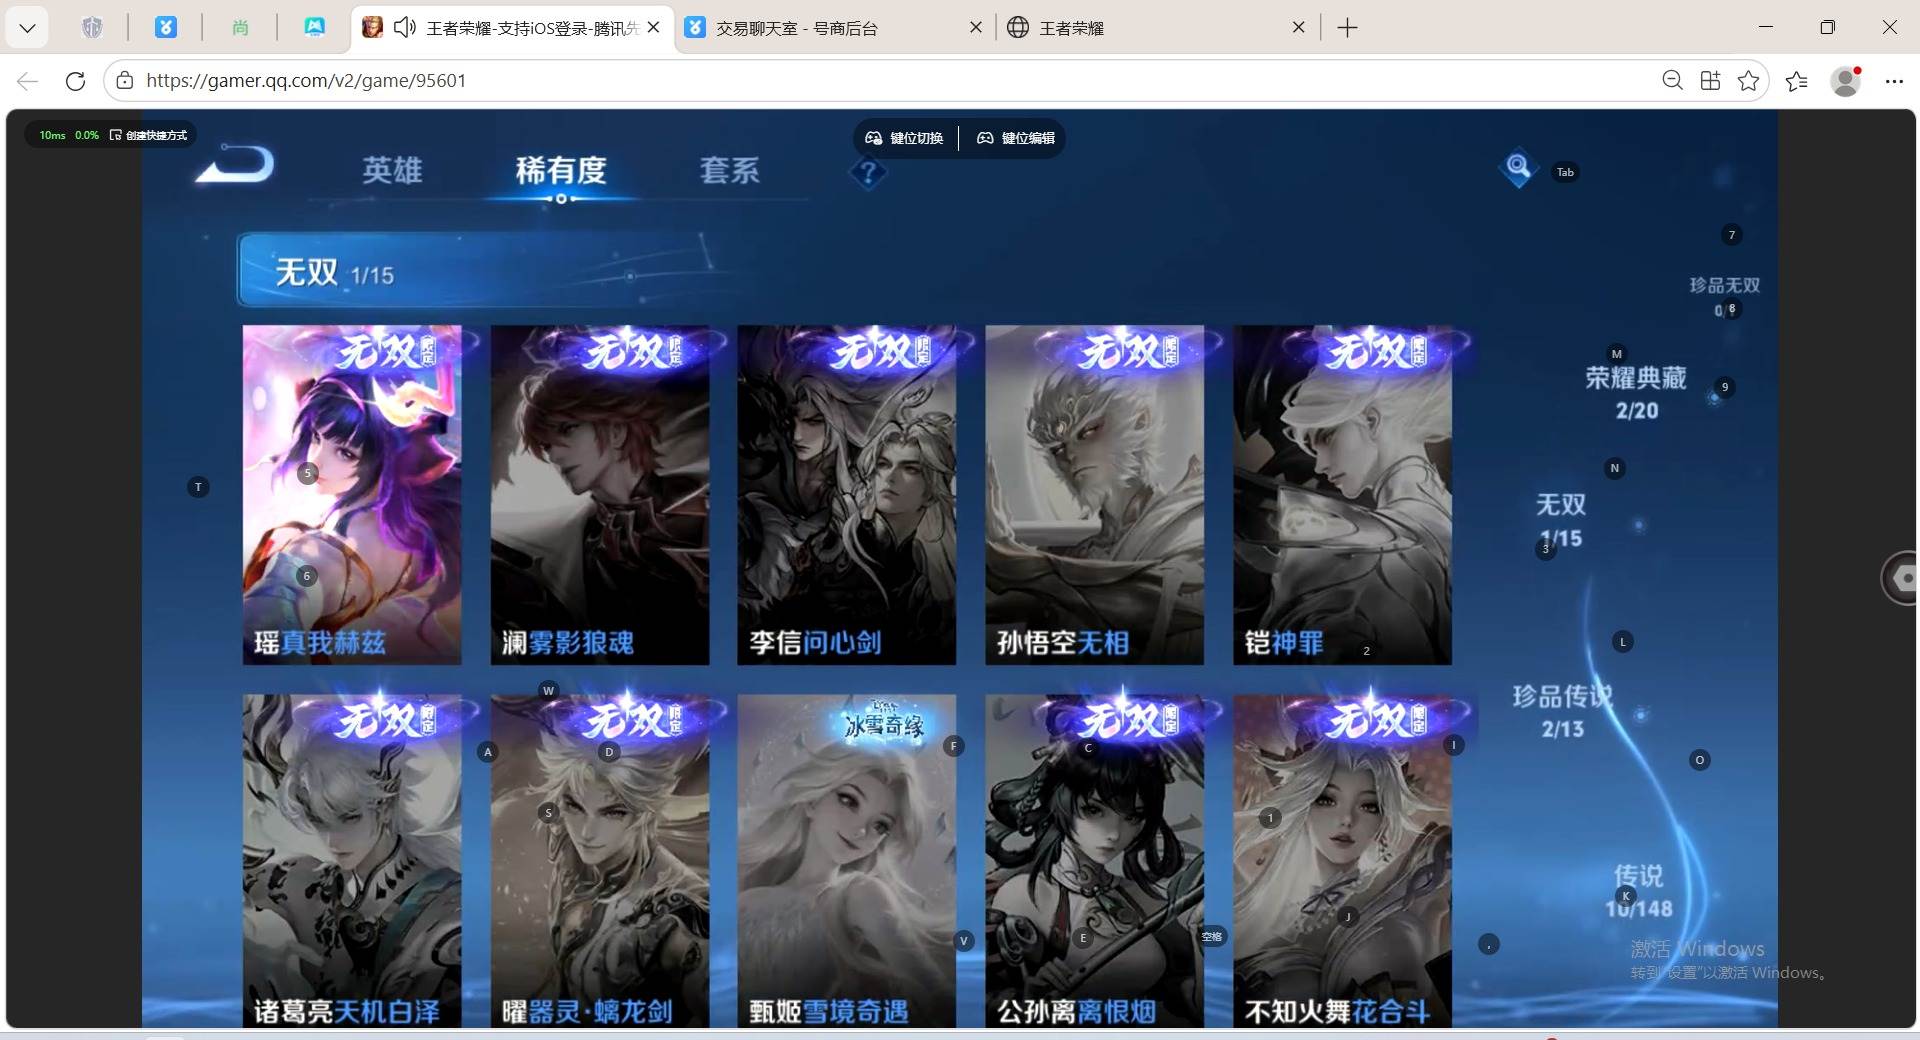The image size is (1920, 1040).
Task: Open the 李信问心剑 skin card
Action: coord(847,495)
